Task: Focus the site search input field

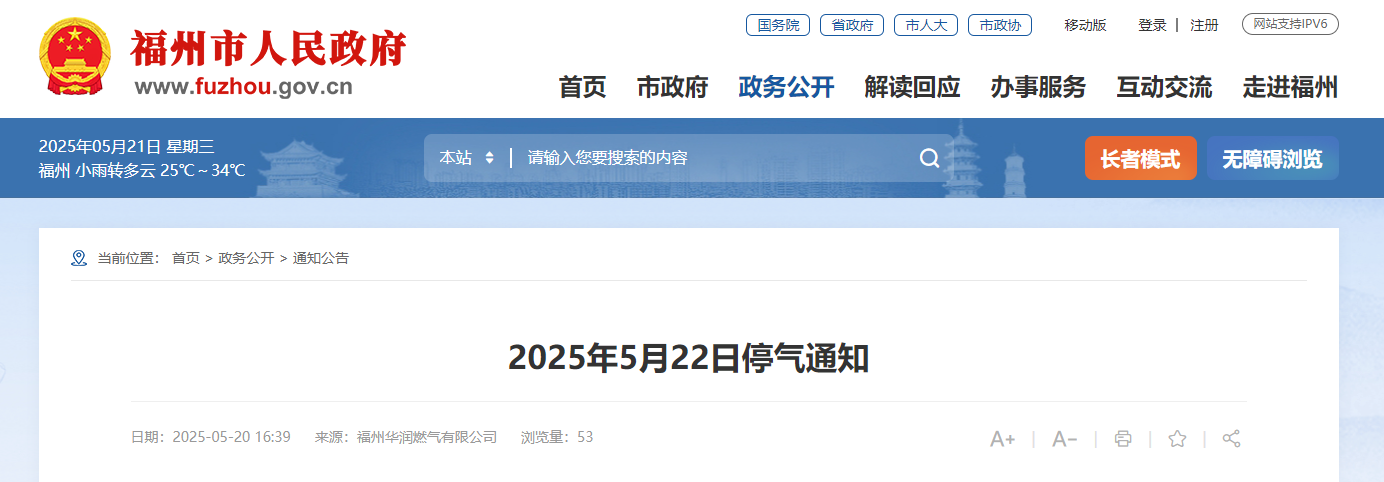Action: point(710,158)
